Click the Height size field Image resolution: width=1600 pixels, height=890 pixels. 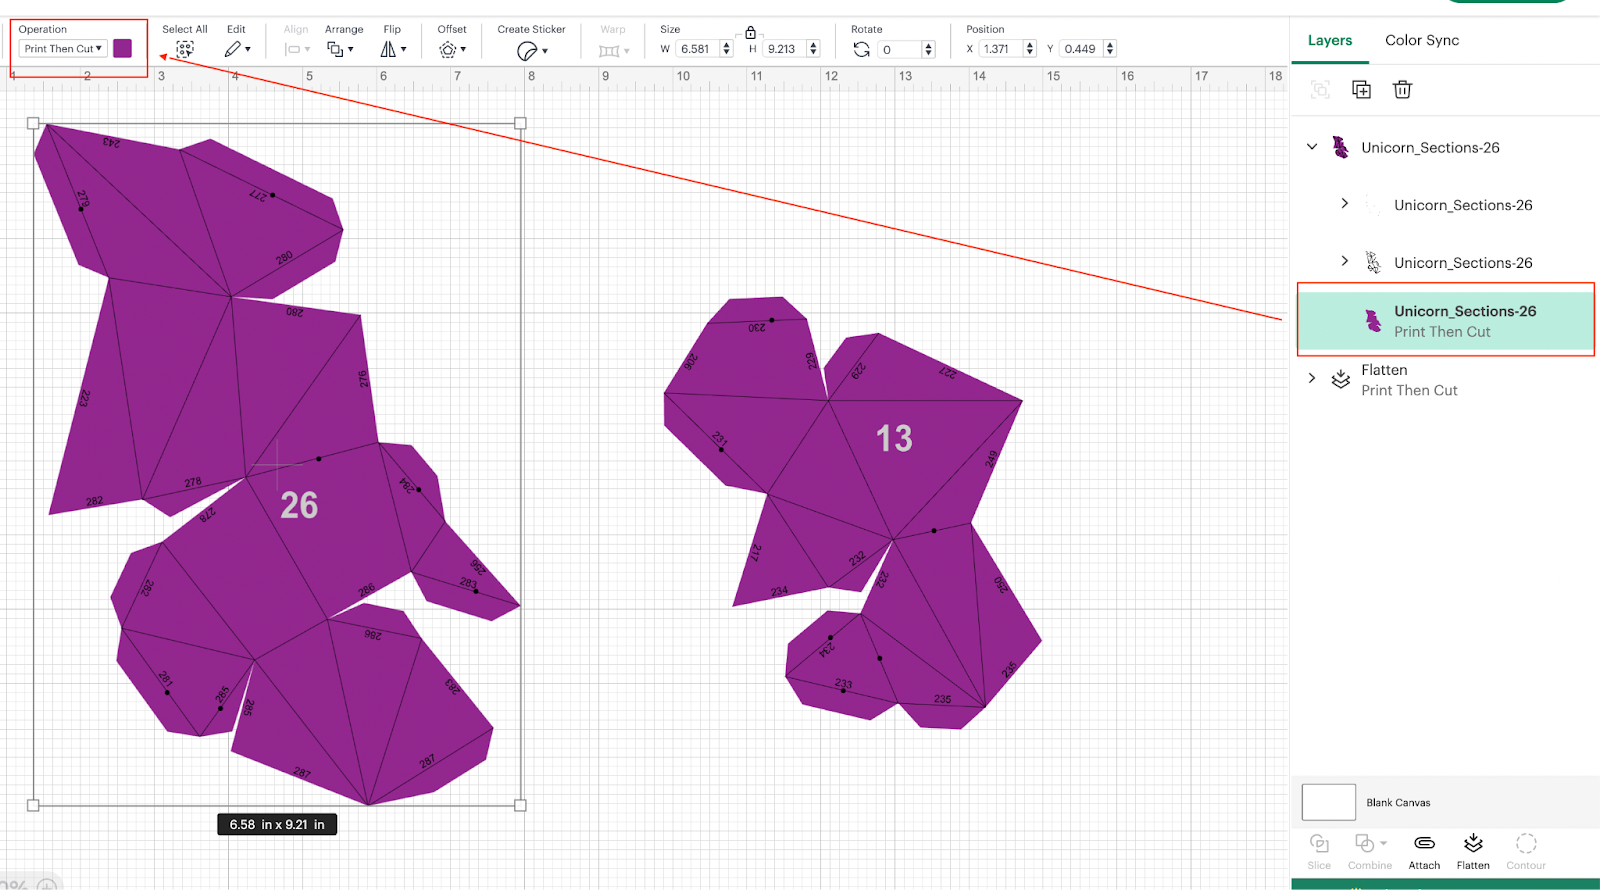coord(784,49)
